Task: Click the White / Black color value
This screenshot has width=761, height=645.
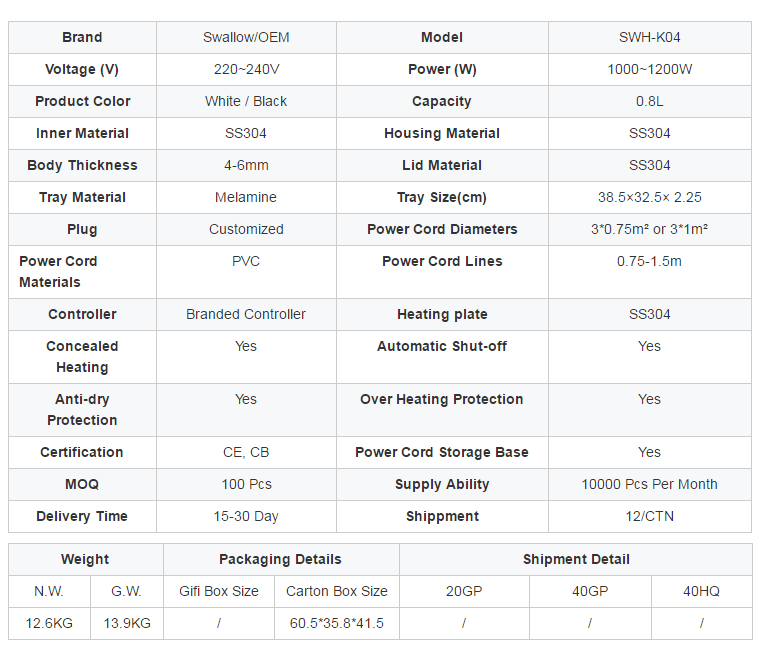Action: click(246, 101)
